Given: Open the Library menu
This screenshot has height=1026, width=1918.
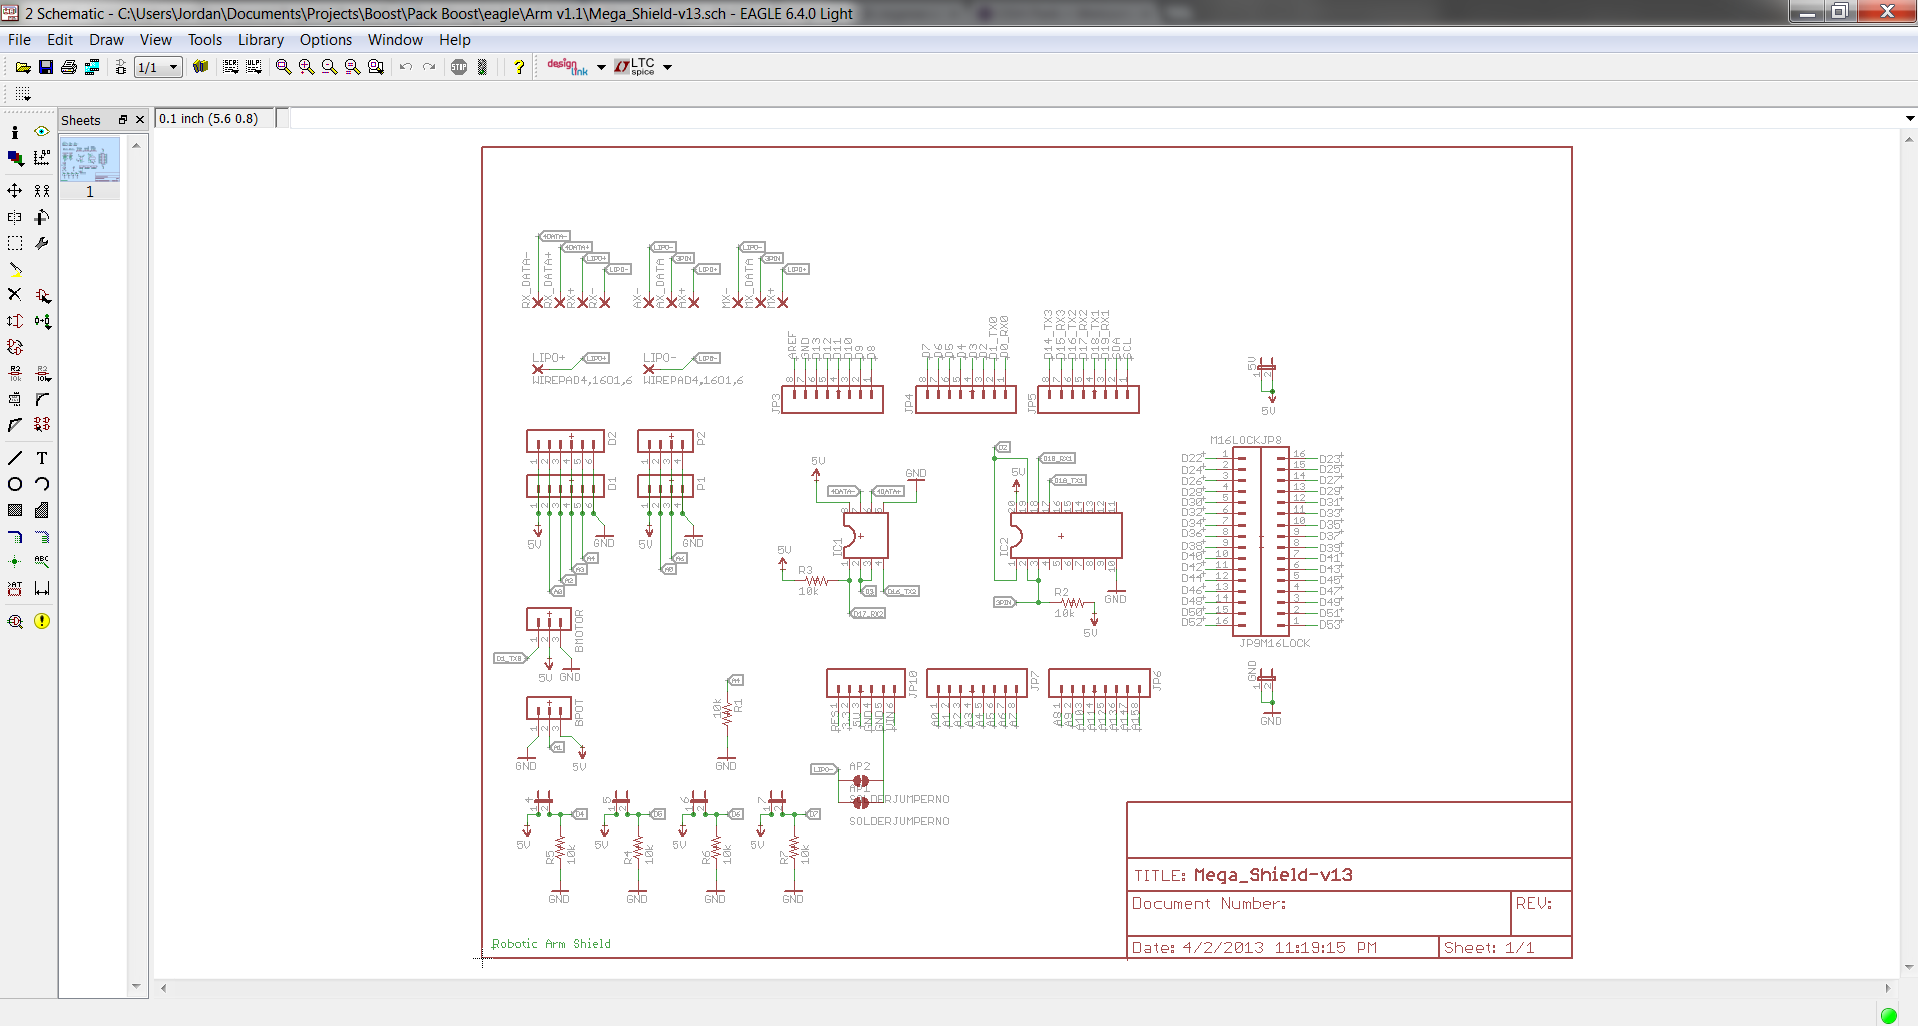Looking at the screenshot, I should 260,40.
